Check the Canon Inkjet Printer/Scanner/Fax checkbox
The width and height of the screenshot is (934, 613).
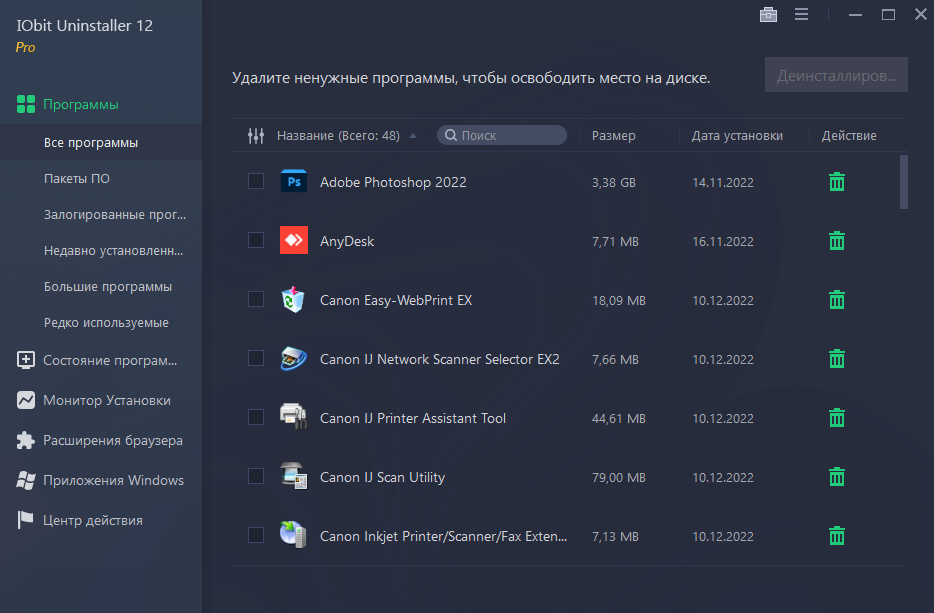click(x=256, y=535)
